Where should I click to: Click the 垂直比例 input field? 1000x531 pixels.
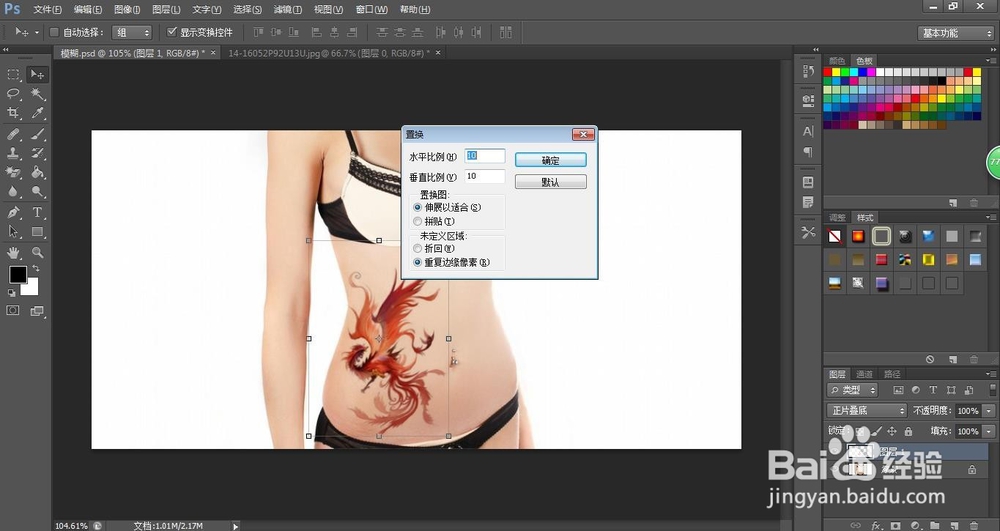(x=485, y=177)
